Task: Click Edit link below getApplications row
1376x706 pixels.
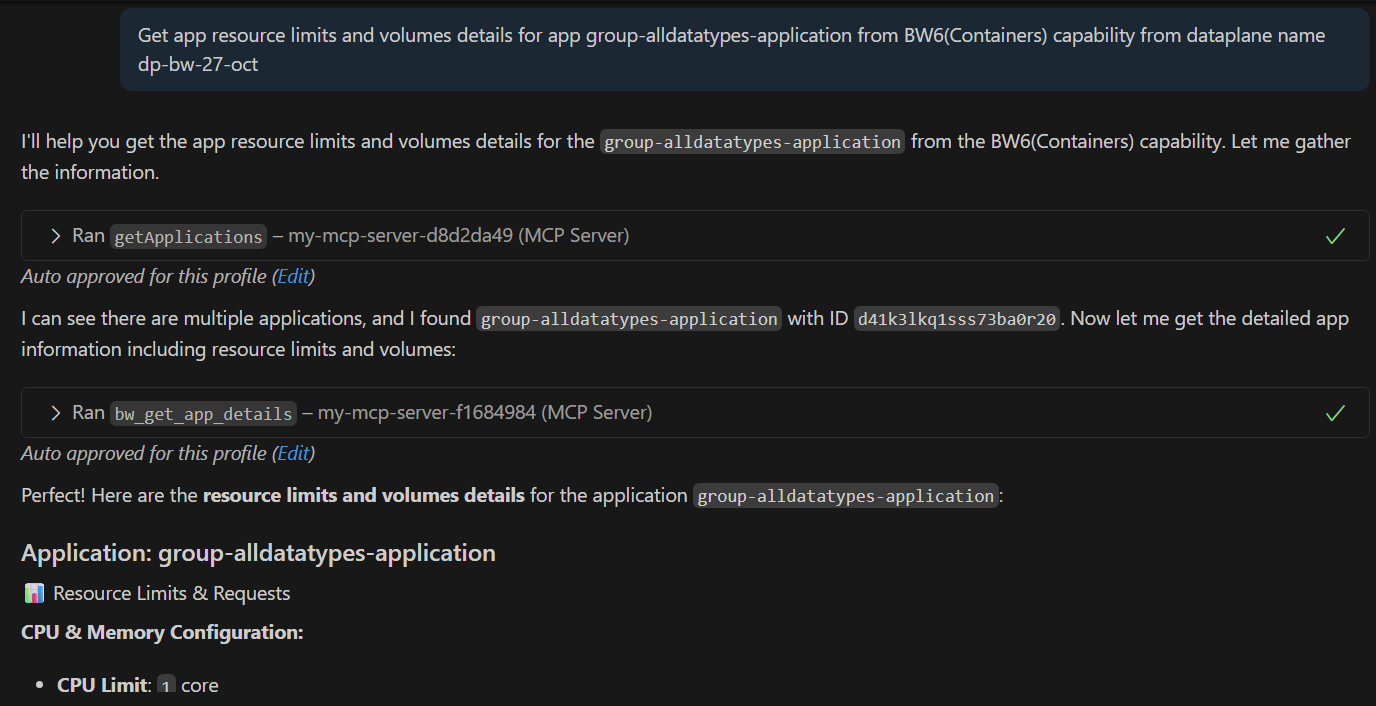Action: (x=293, y=276)
